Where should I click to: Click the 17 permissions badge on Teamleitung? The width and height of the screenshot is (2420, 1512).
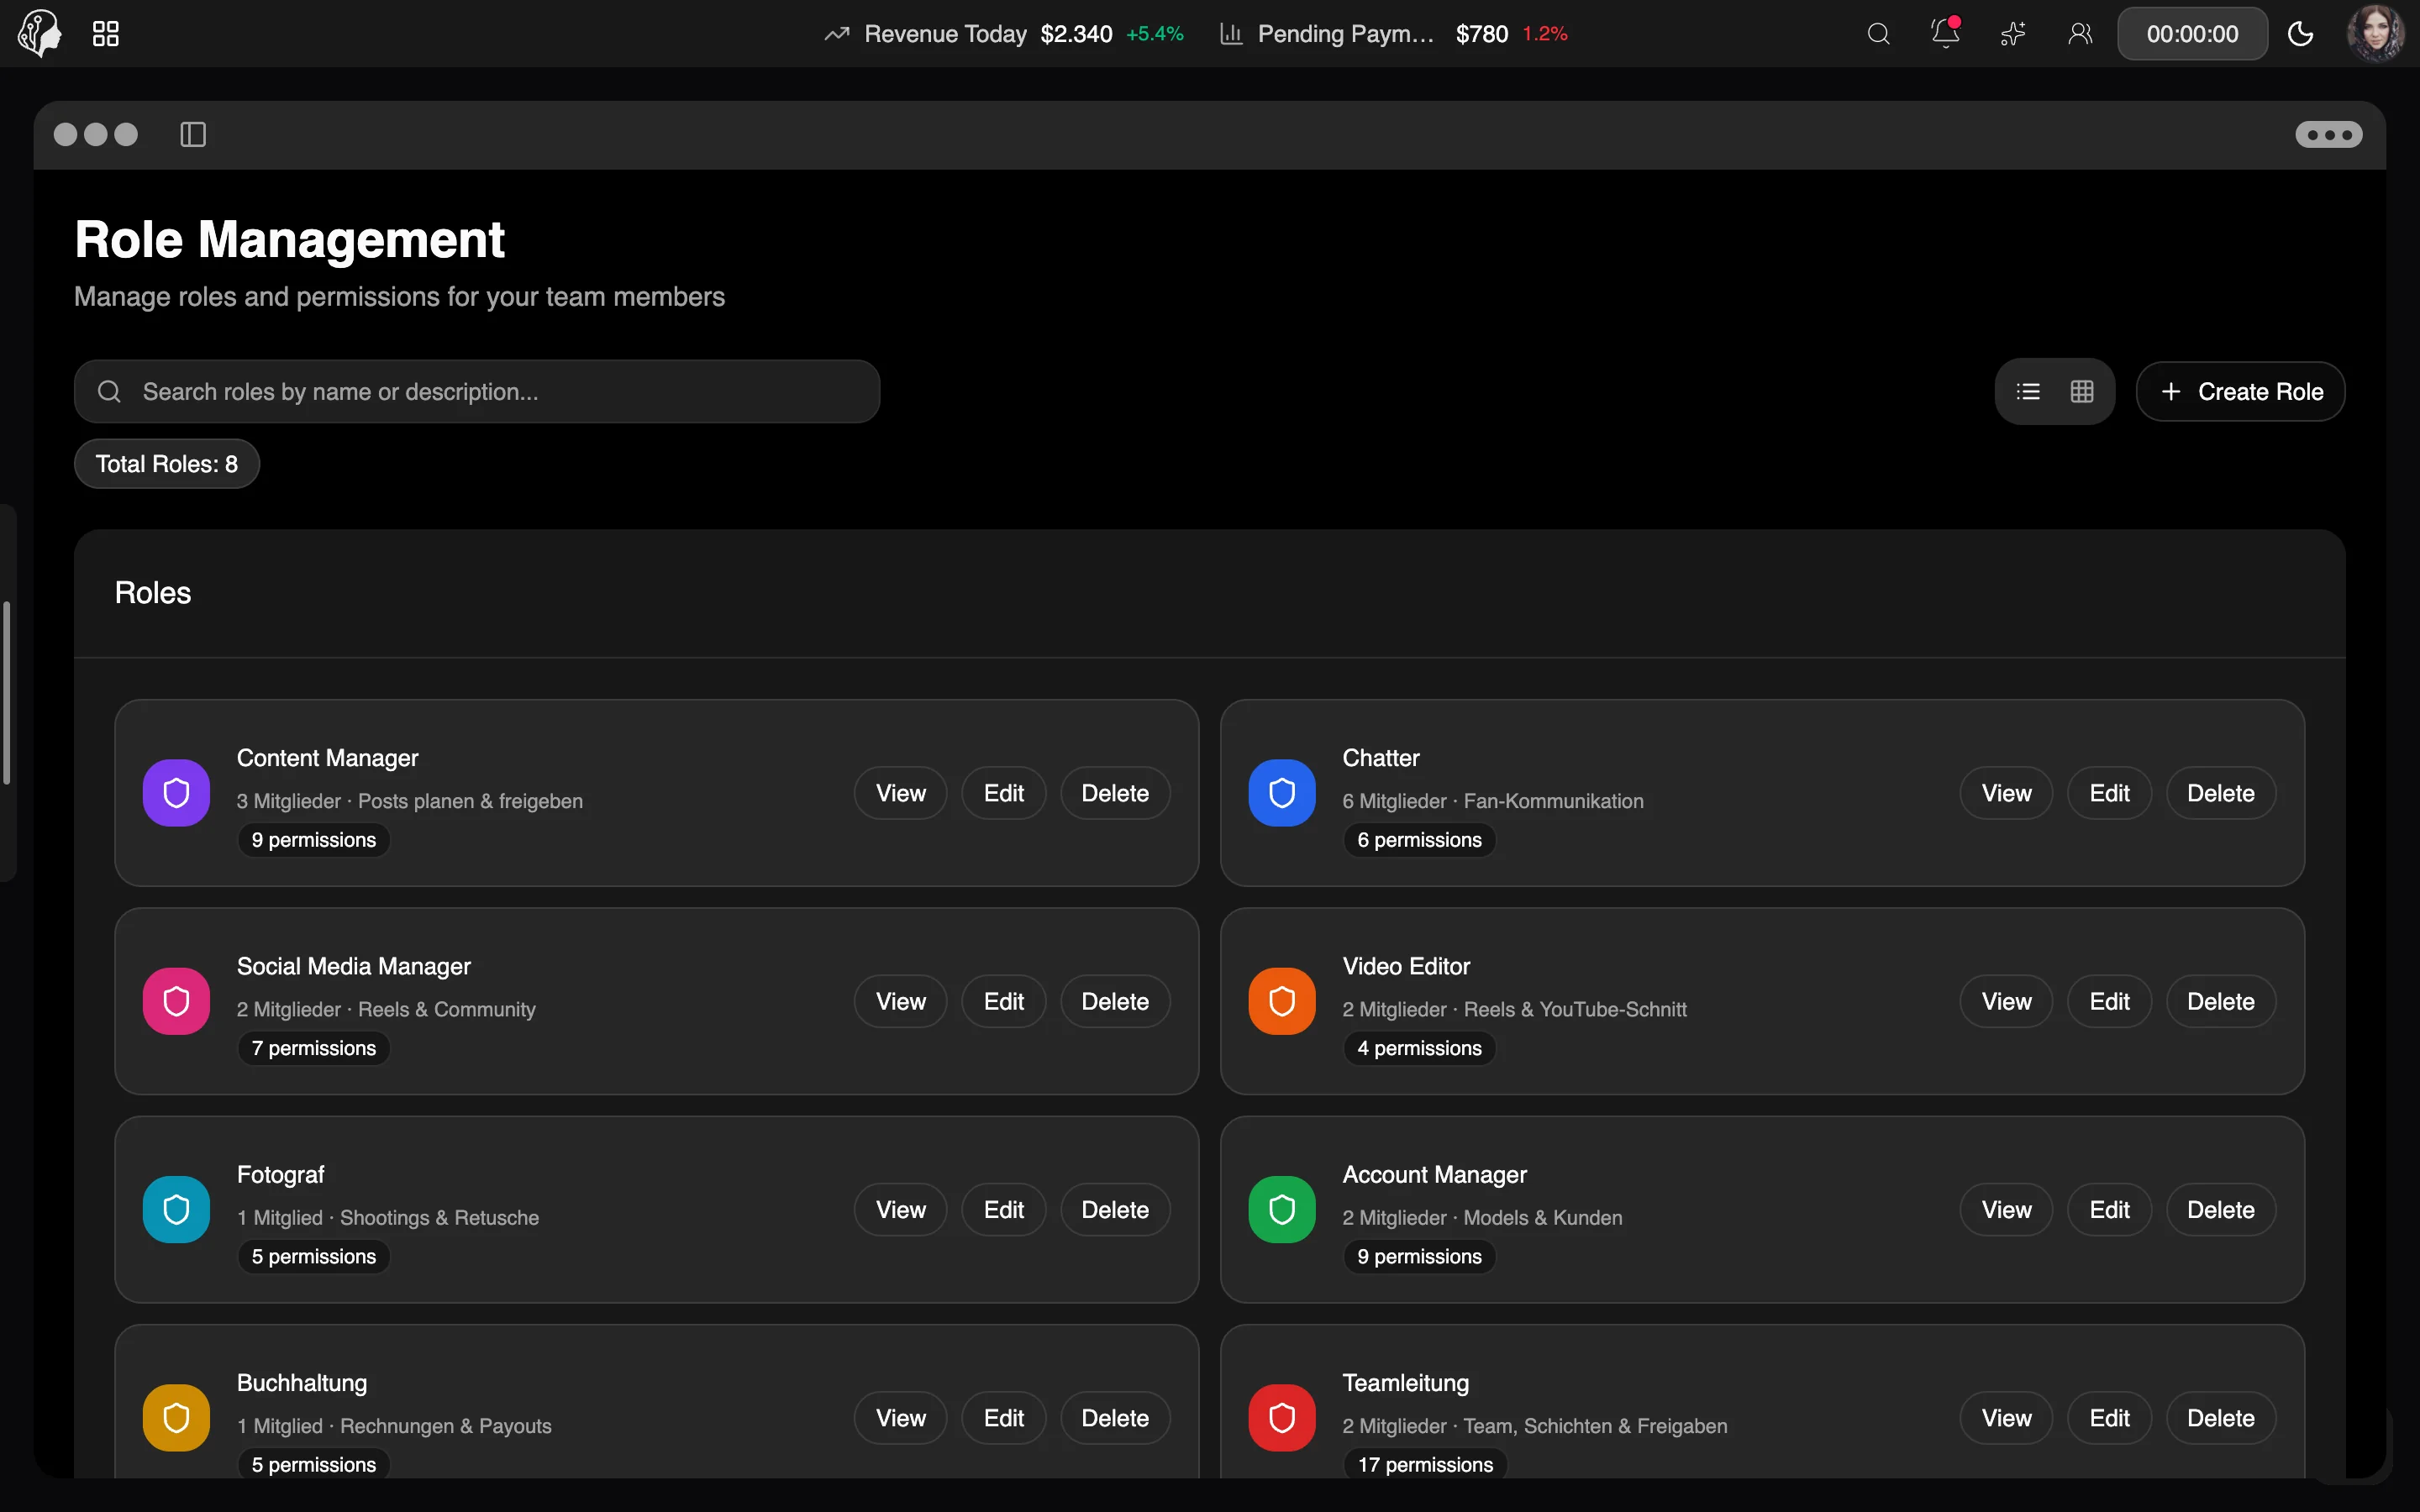coord(1425,1464)
